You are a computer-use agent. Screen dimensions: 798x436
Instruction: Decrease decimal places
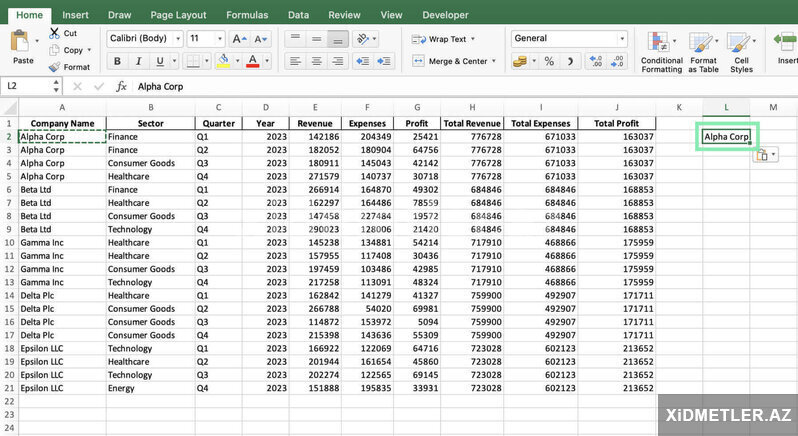click(x=617, y=62)
